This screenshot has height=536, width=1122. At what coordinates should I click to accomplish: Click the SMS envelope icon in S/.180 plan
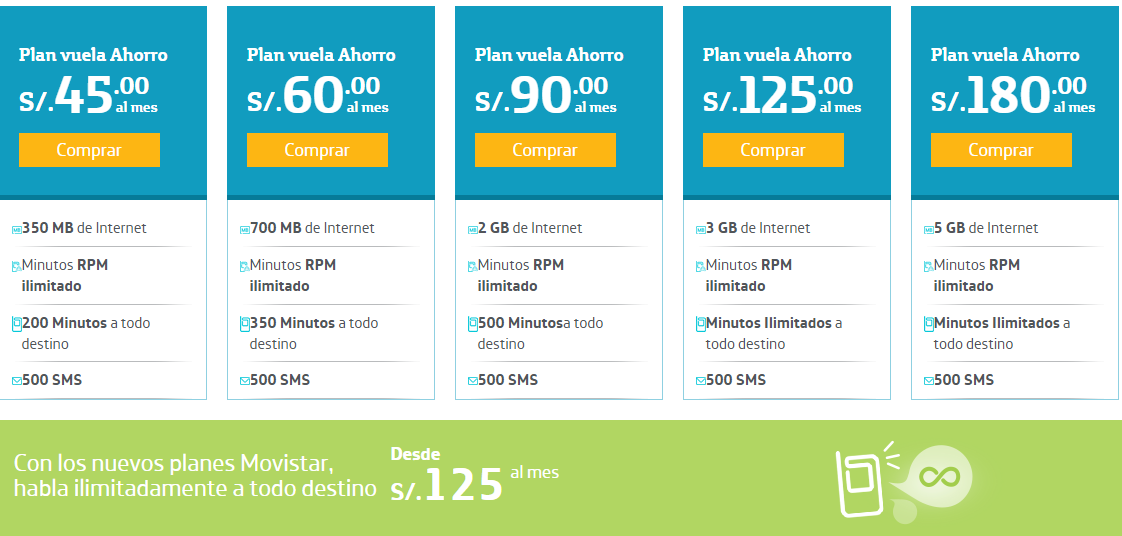point(929,381)
